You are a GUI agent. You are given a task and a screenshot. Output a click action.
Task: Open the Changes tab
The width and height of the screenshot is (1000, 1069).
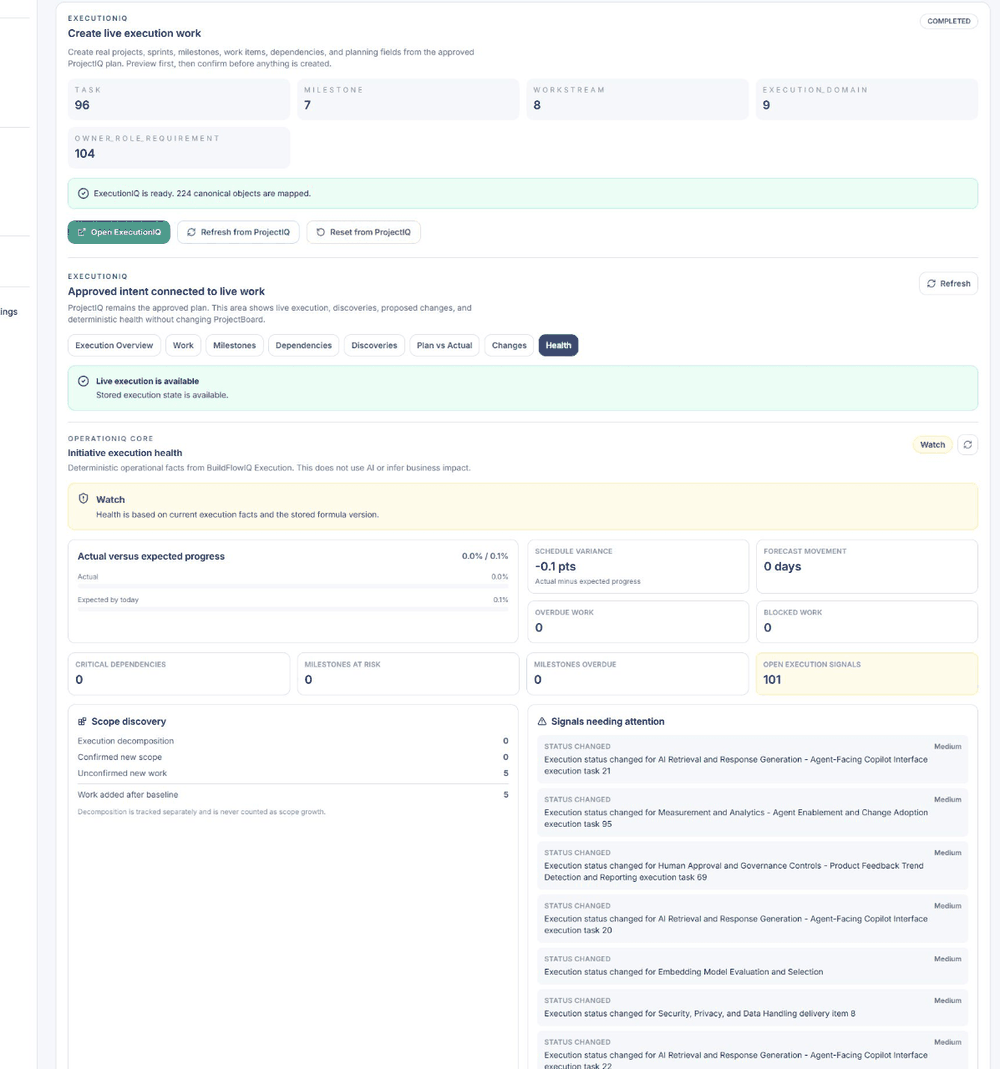click(509, 345)
